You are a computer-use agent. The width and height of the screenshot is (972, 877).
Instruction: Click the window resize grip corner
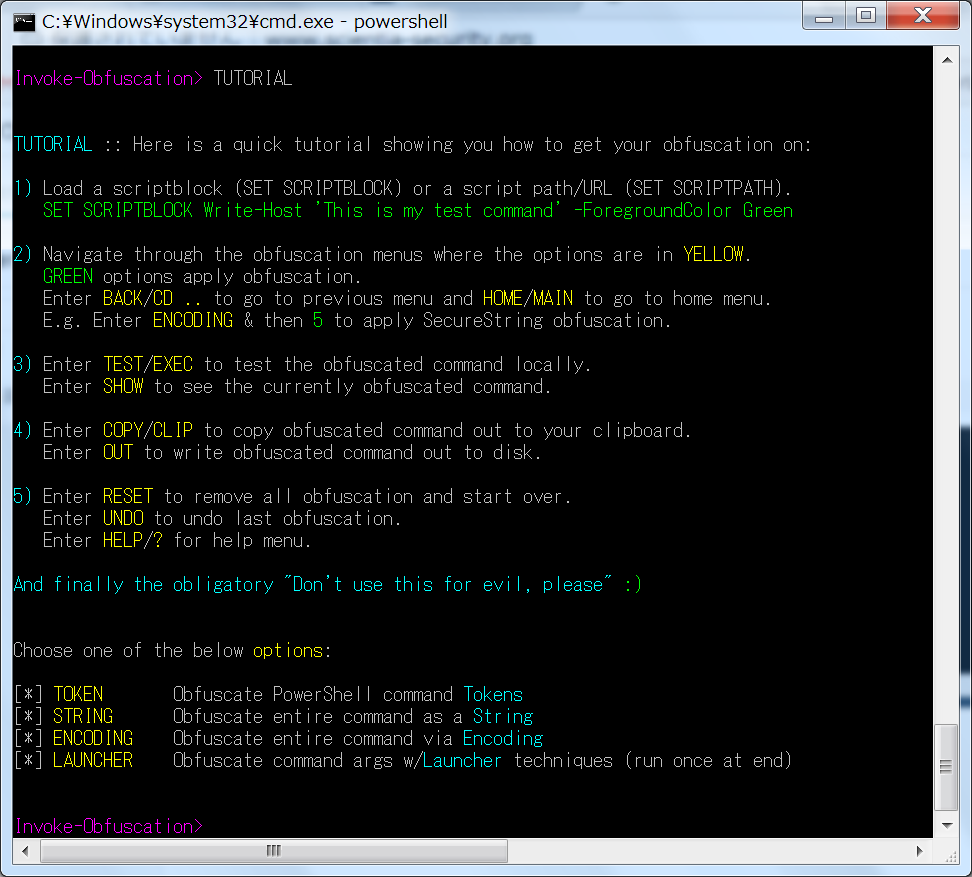(951, 856)
